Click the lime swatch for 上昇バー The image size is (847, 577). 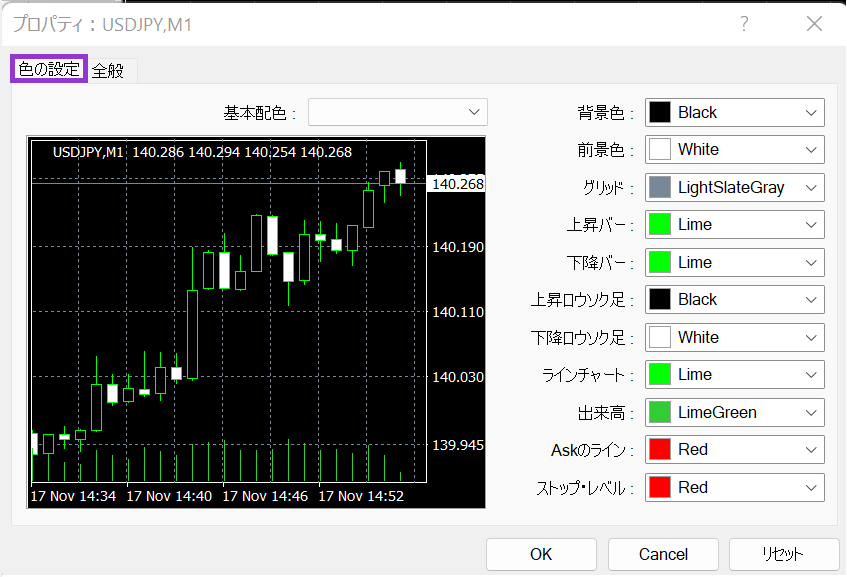(x=660, y=225)
